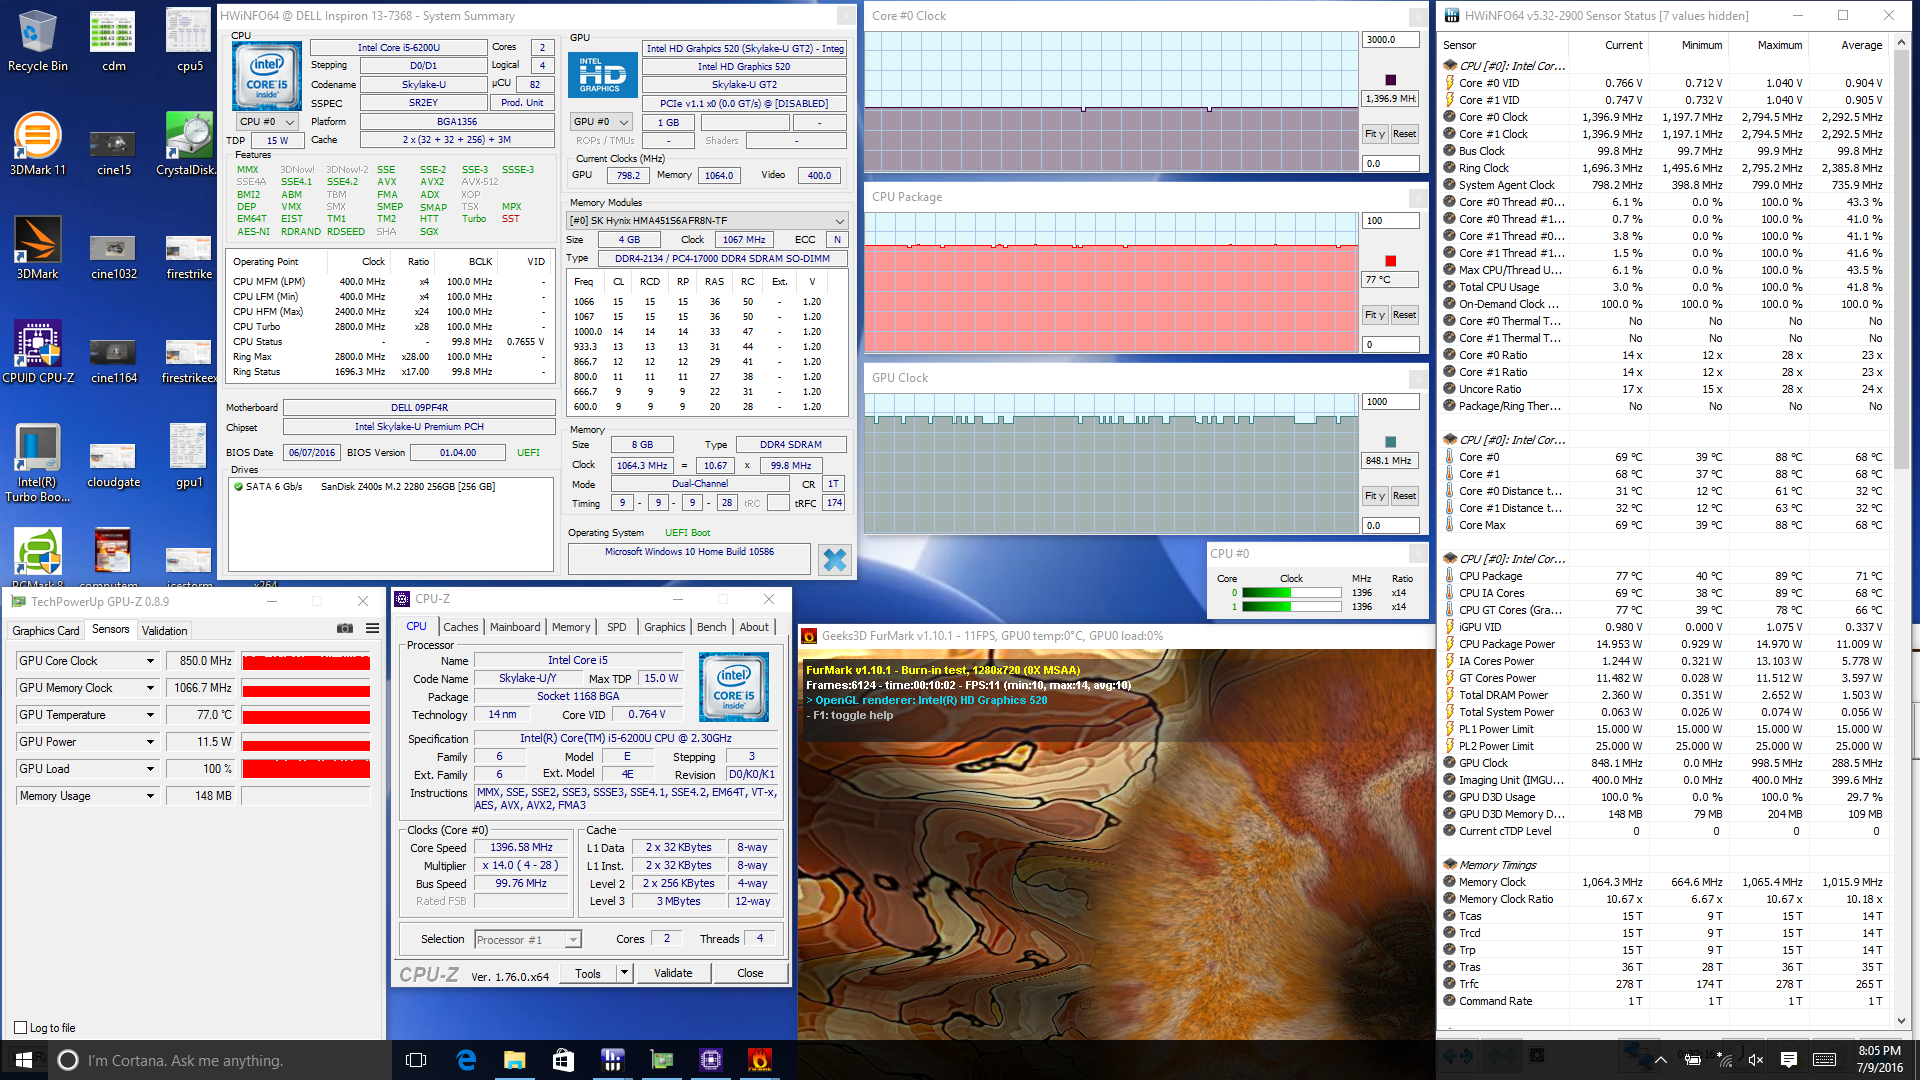Click the teal color swatch in GPU Clock graph
This screenshot has height=1080, width=1920.
coord(1390,442)
